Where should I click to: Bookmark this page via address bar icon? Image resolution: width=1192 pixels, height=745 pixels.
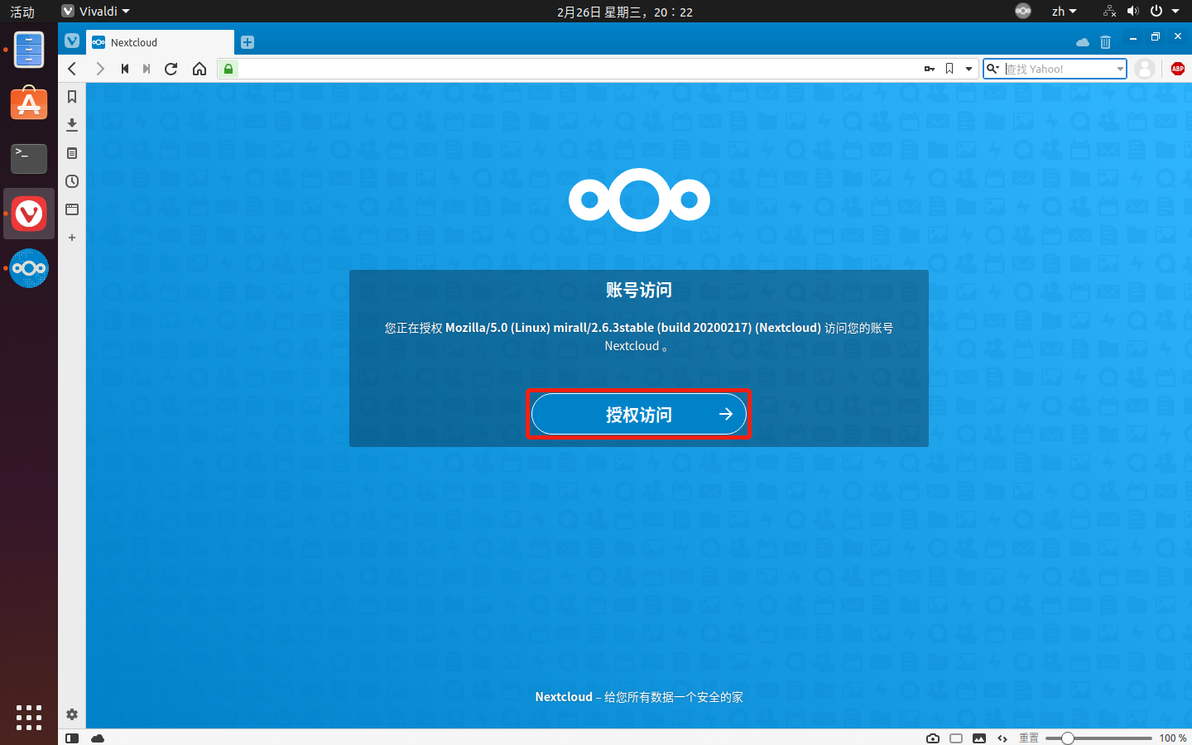pos(949,68)
